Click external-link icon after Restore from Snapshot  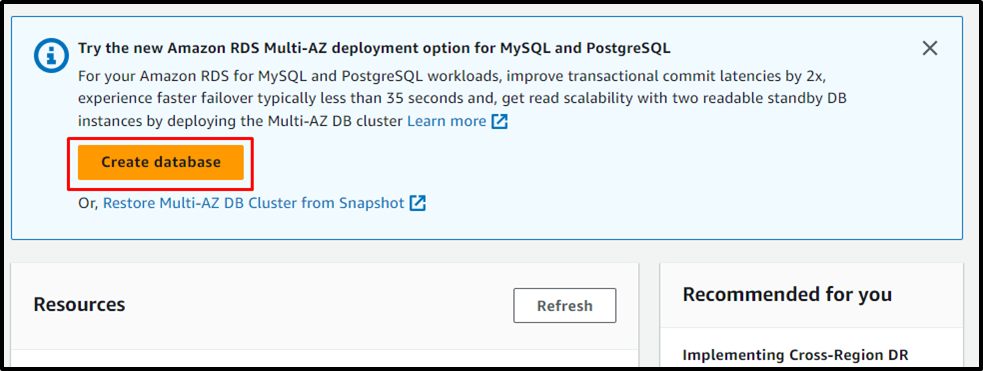pos(418,203)
